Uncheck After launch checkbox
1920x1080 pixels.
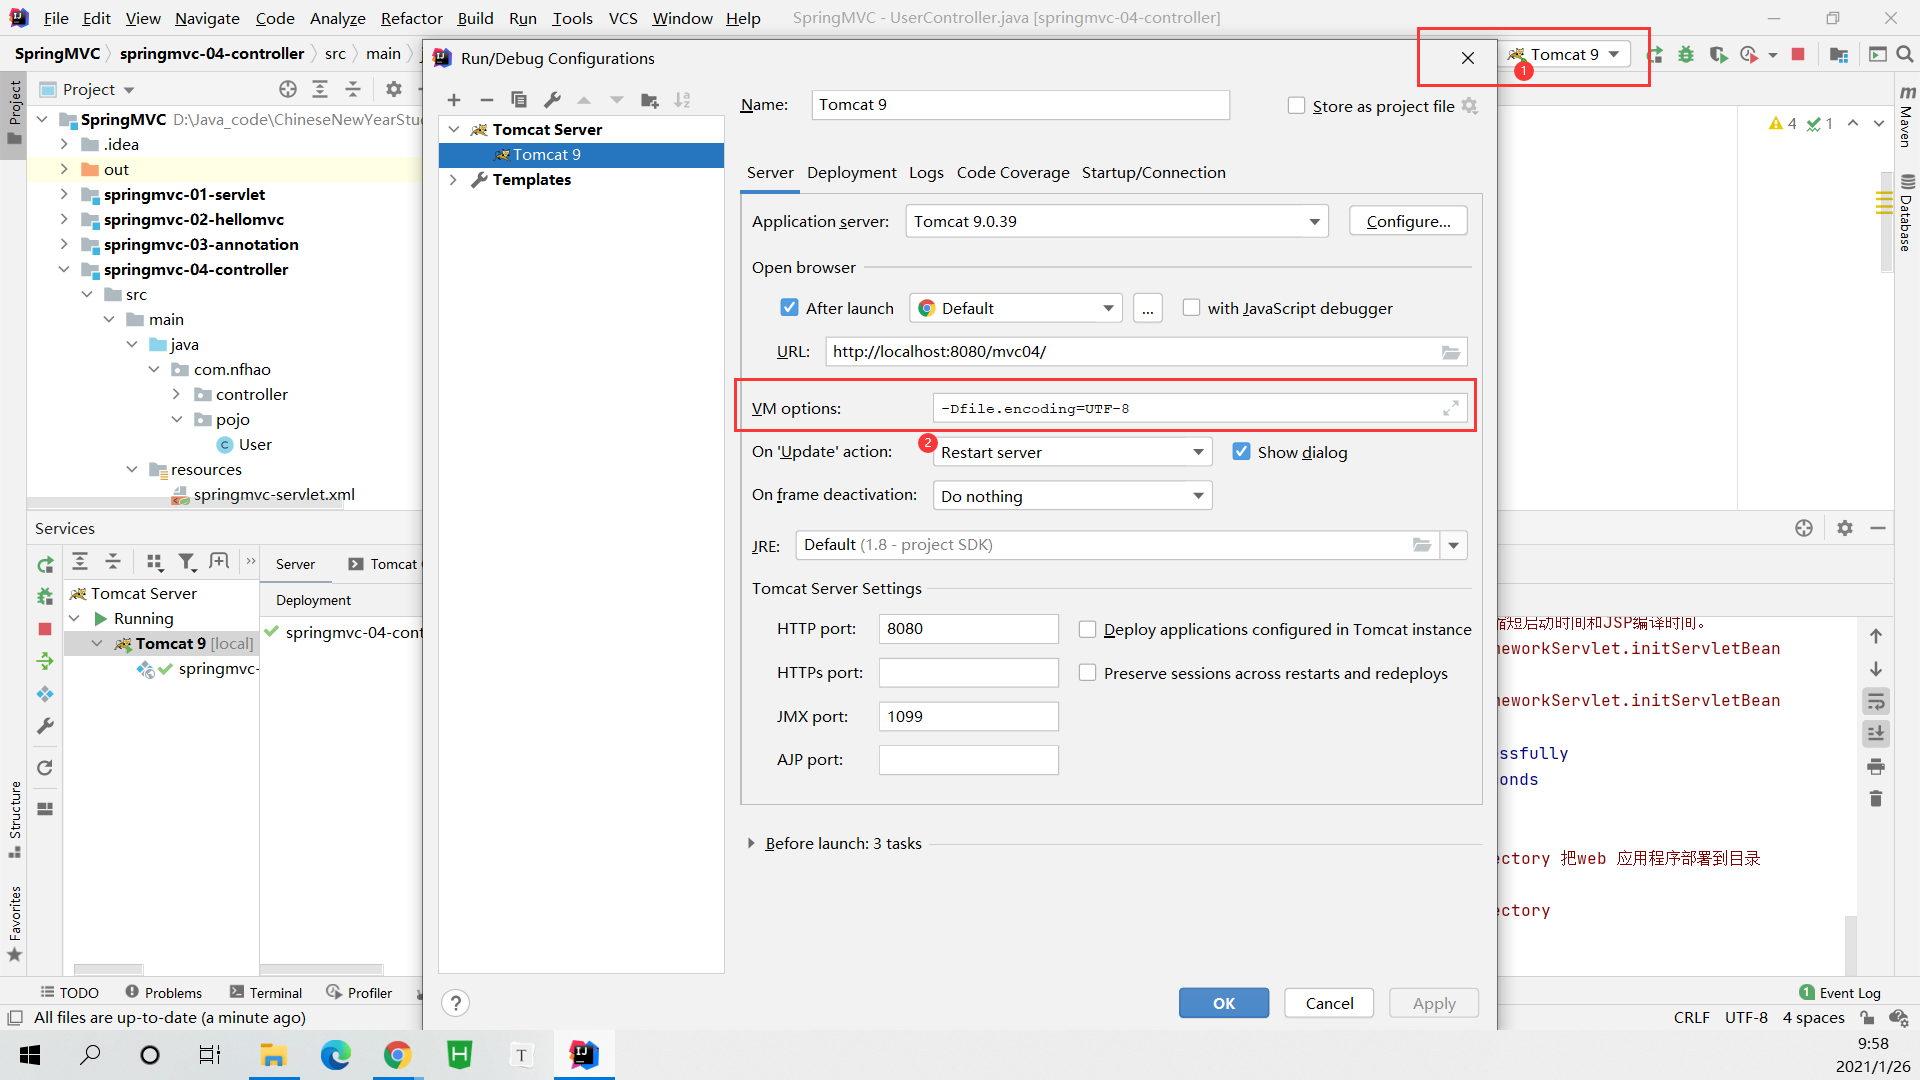pyautogui.click(x=790, y=308)
